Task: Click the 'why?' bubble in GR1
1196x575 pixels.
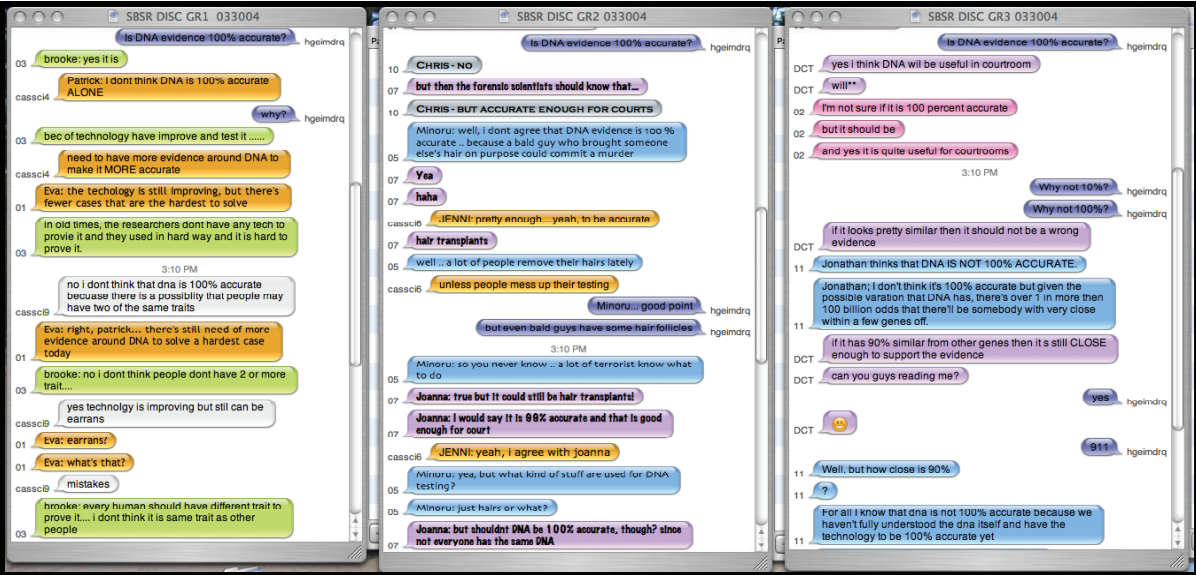Action: (275, 113)
